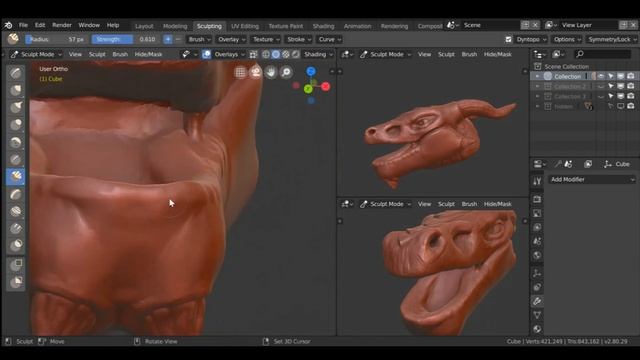Open the Dyntopo settings dropdown
Screen dimensions: 640x360
tap(531, 40)
